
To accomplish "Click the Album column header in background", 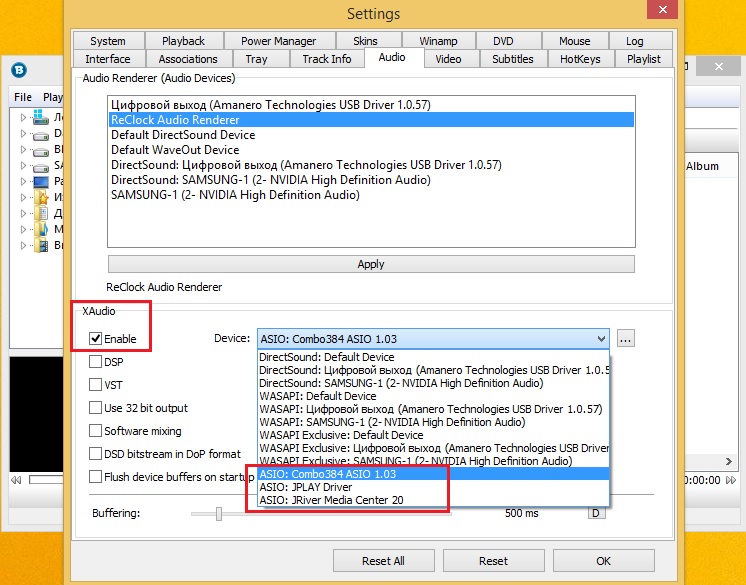I will click(702, 166).
